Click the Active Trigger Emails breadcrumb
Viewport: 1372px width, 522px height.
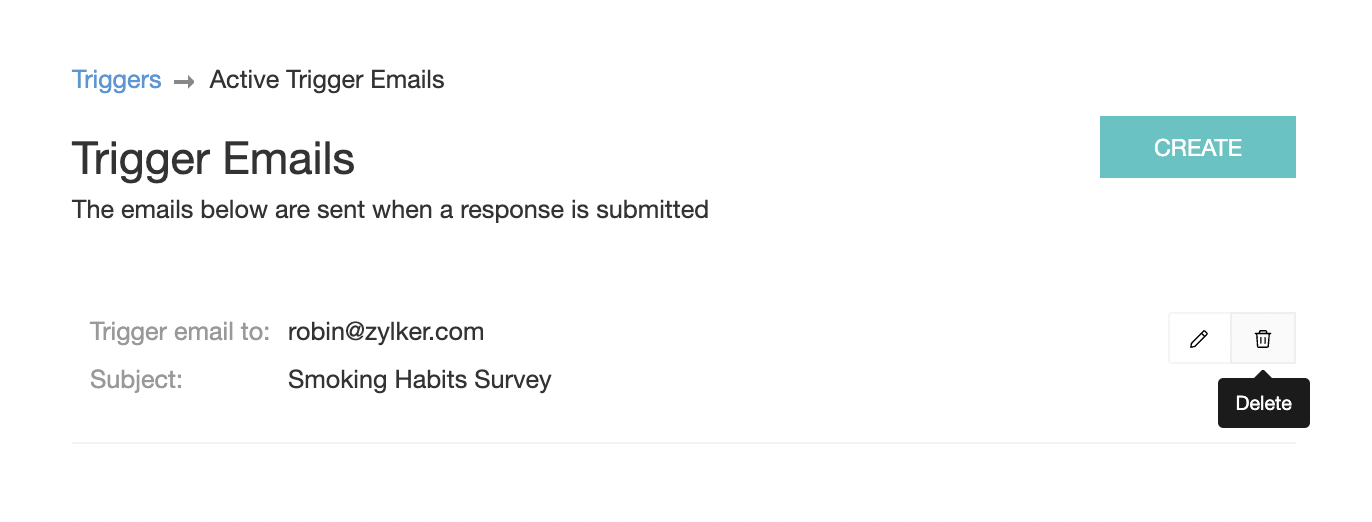pos(327,80)
